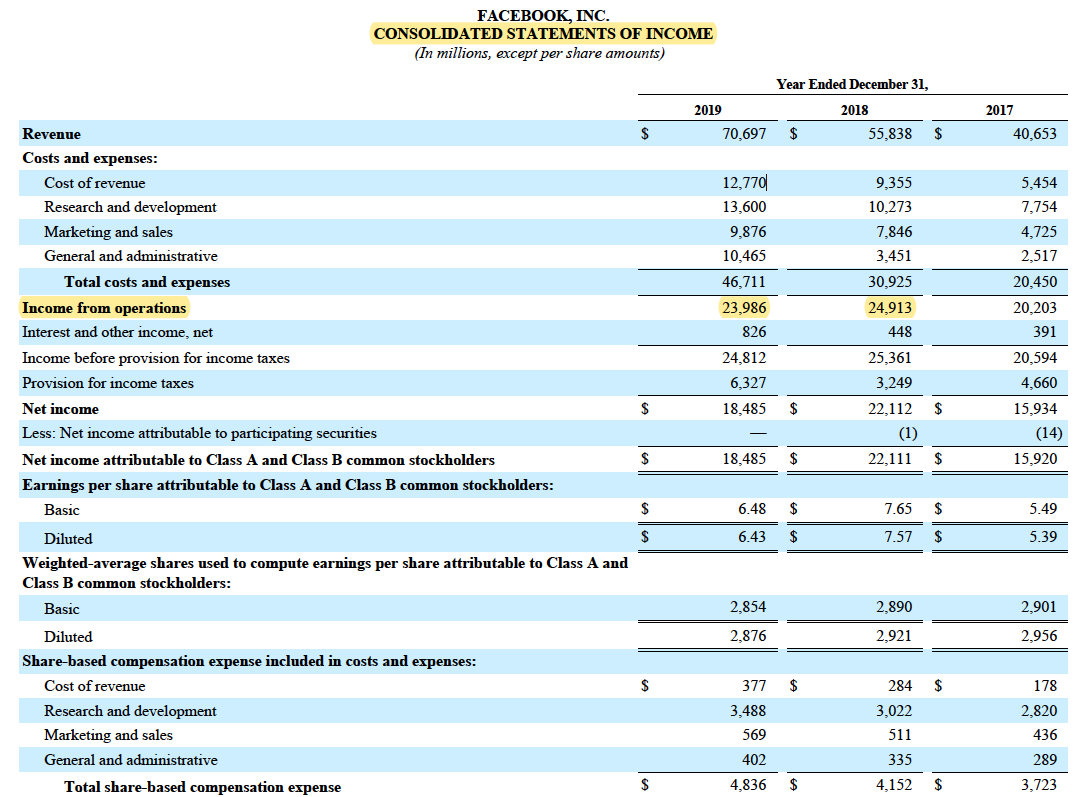Click 2019 Total share-based compensation 4,836
This screenshot has height=797, width=1084.
click(748, 785)
